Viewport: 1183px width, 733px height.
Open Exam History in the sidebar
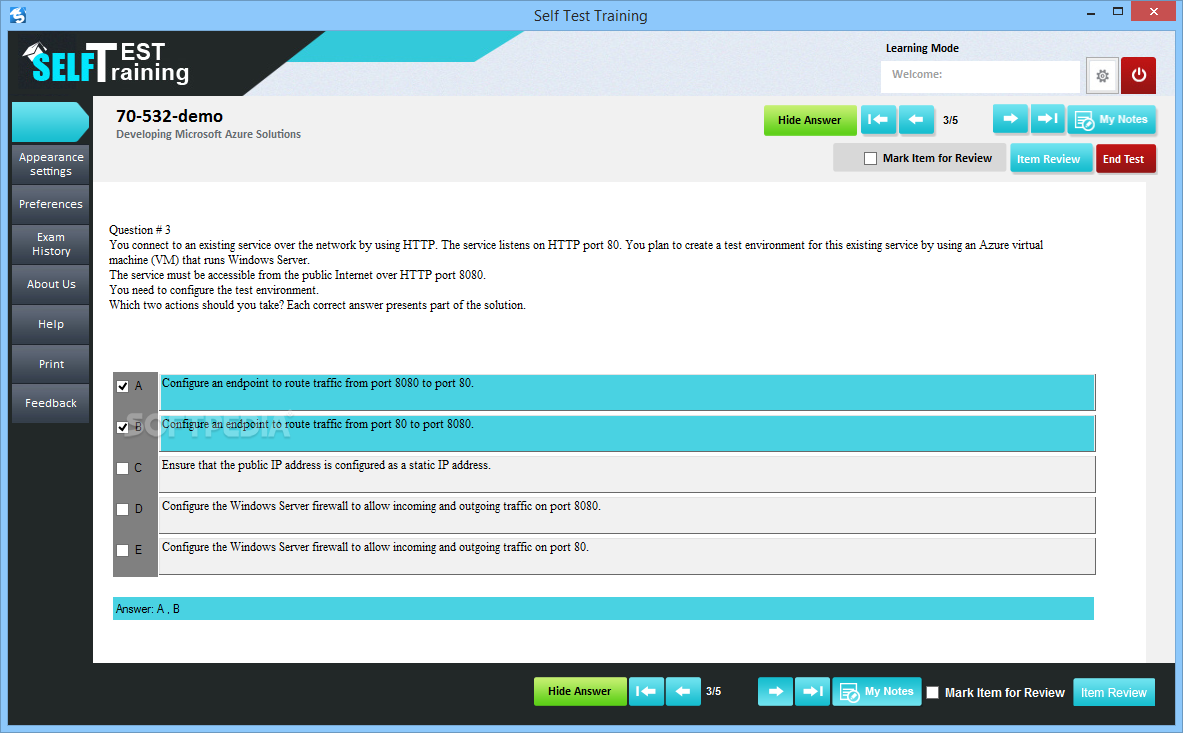click(x=51, y=244)
